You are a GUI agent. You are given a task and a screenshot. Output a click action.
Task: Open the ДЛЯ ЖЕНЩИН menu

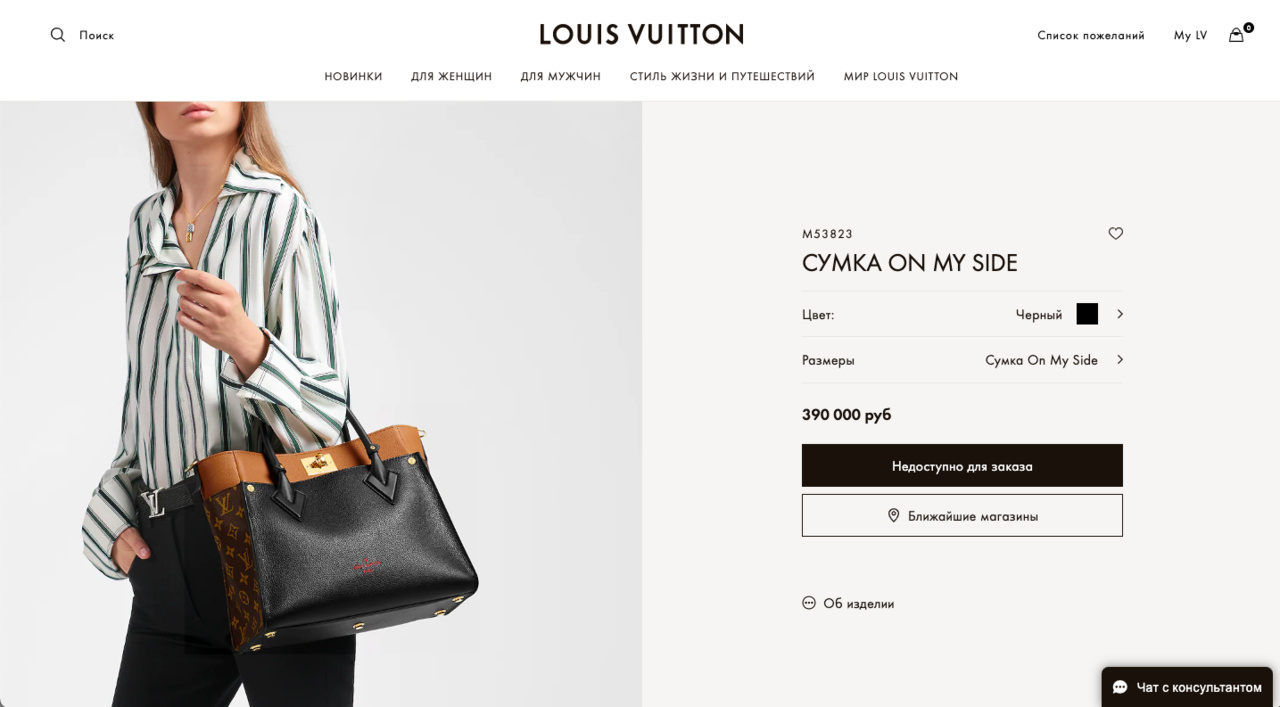[451, 76]
